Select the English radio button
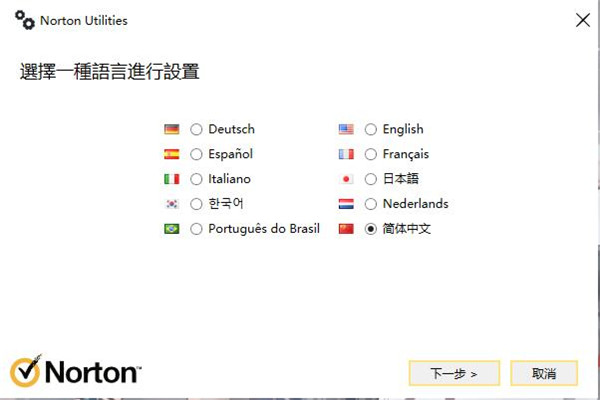Screen dimensions: 600x400 tap(370, 129)
